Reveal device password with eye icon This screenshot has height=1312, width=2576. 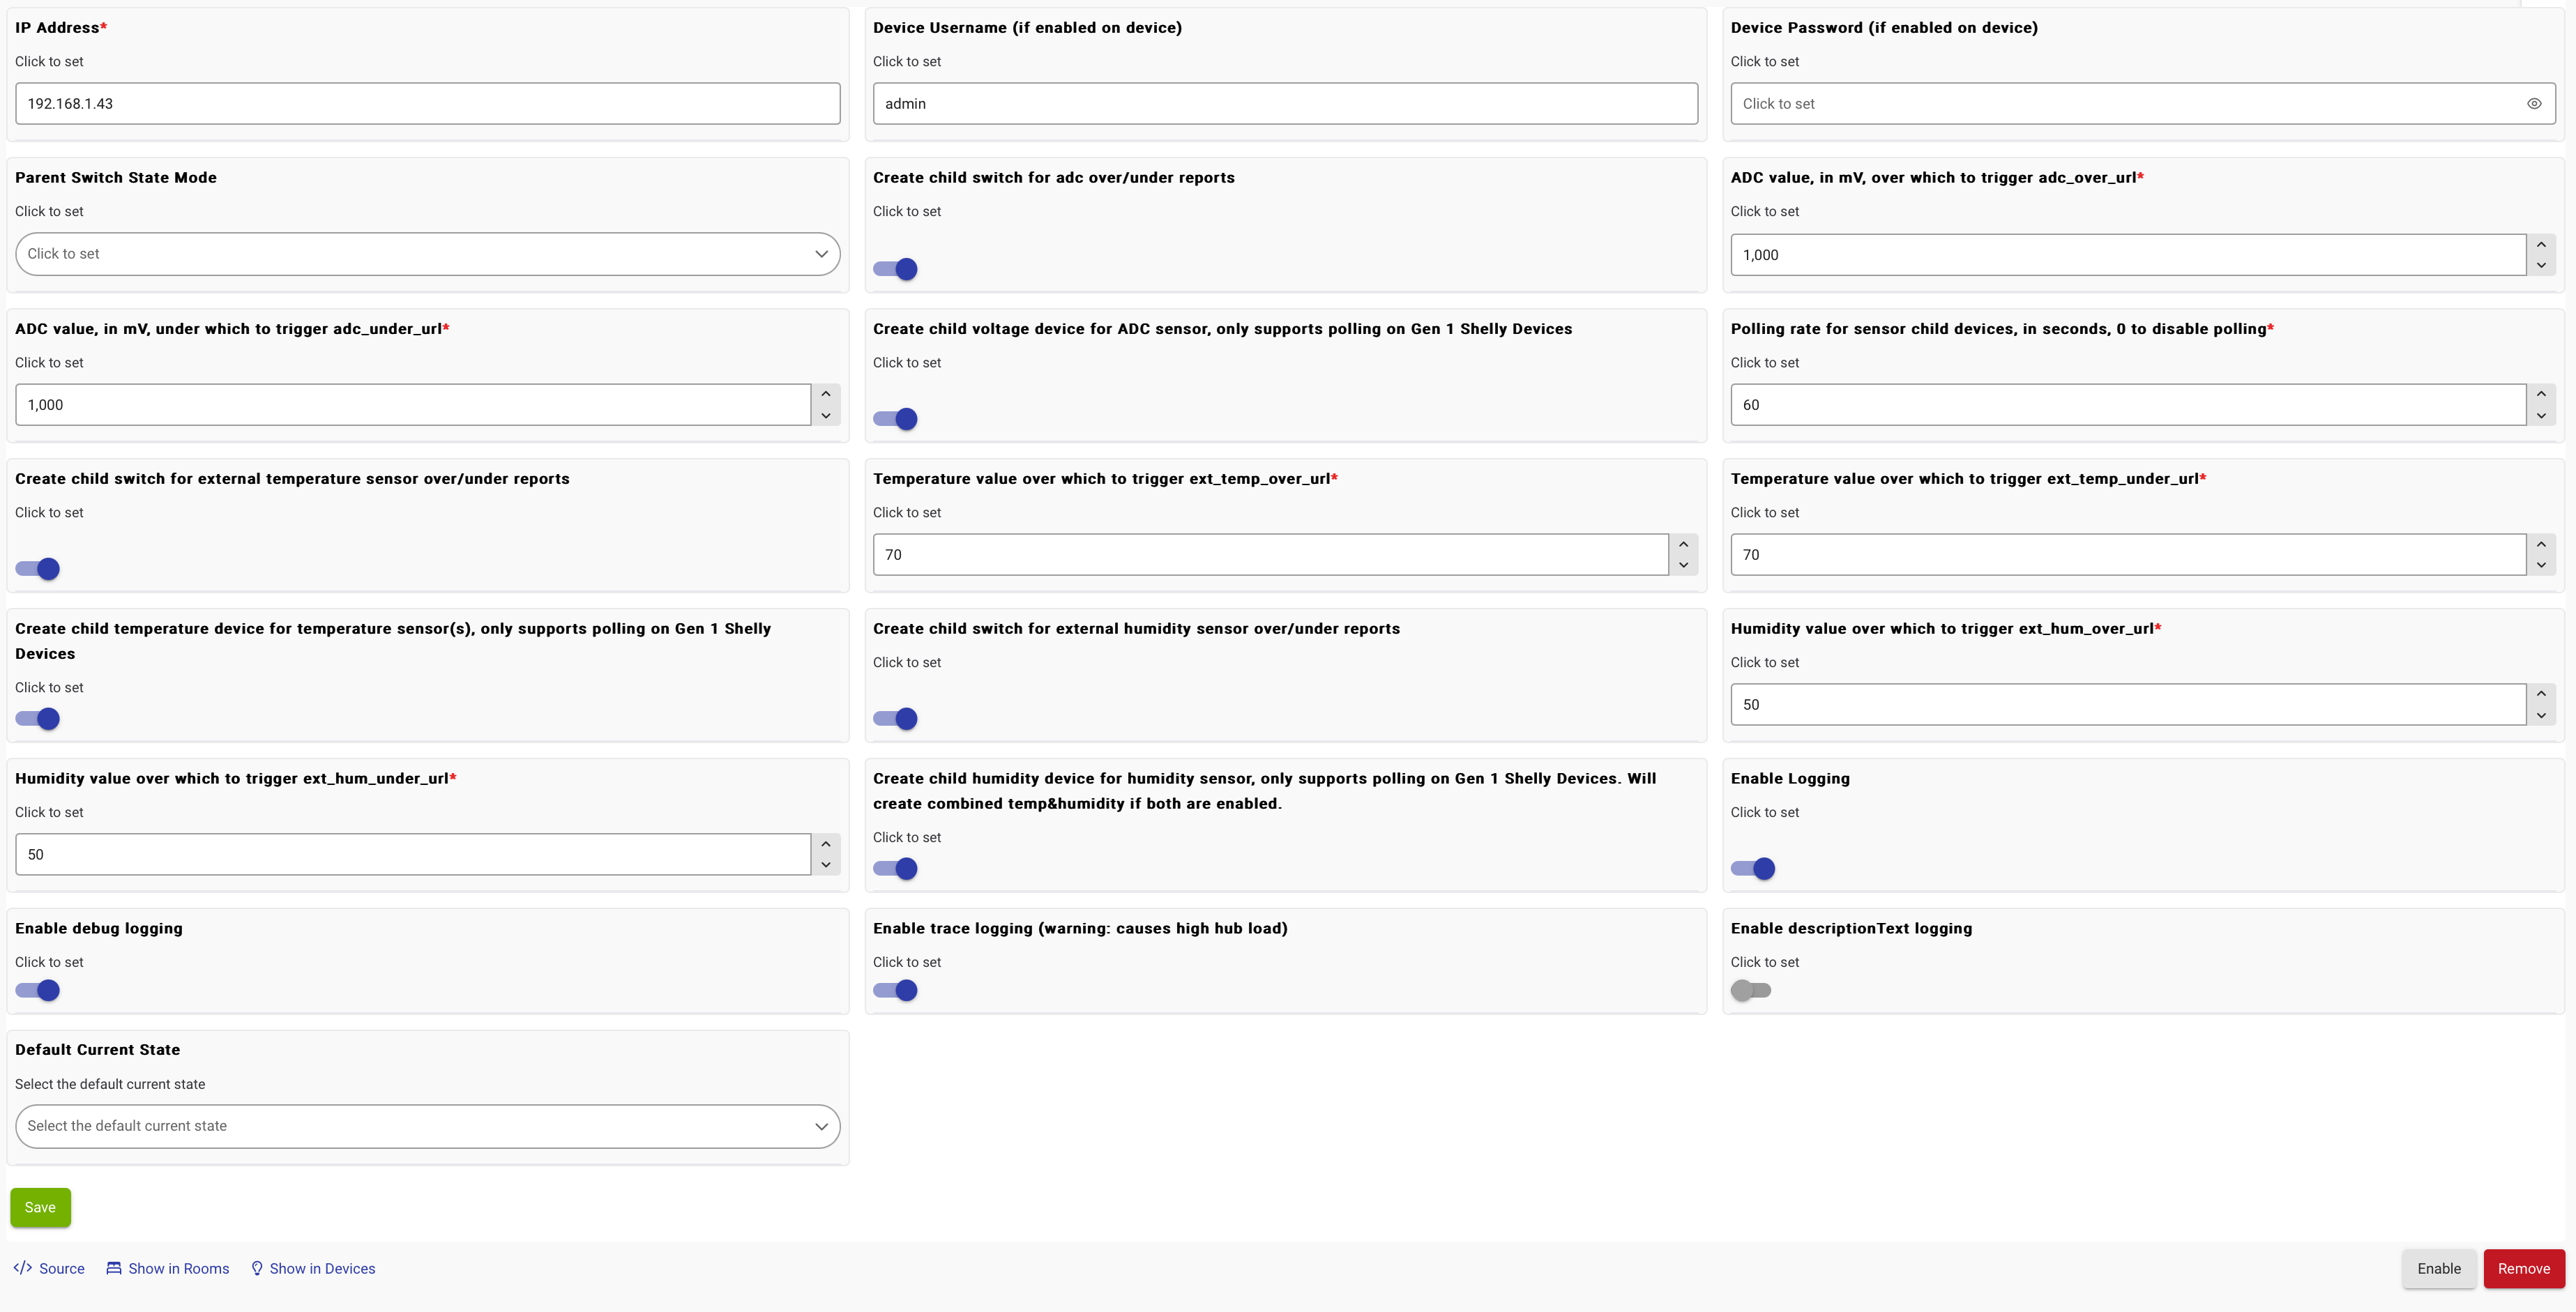pos(2533,104)
